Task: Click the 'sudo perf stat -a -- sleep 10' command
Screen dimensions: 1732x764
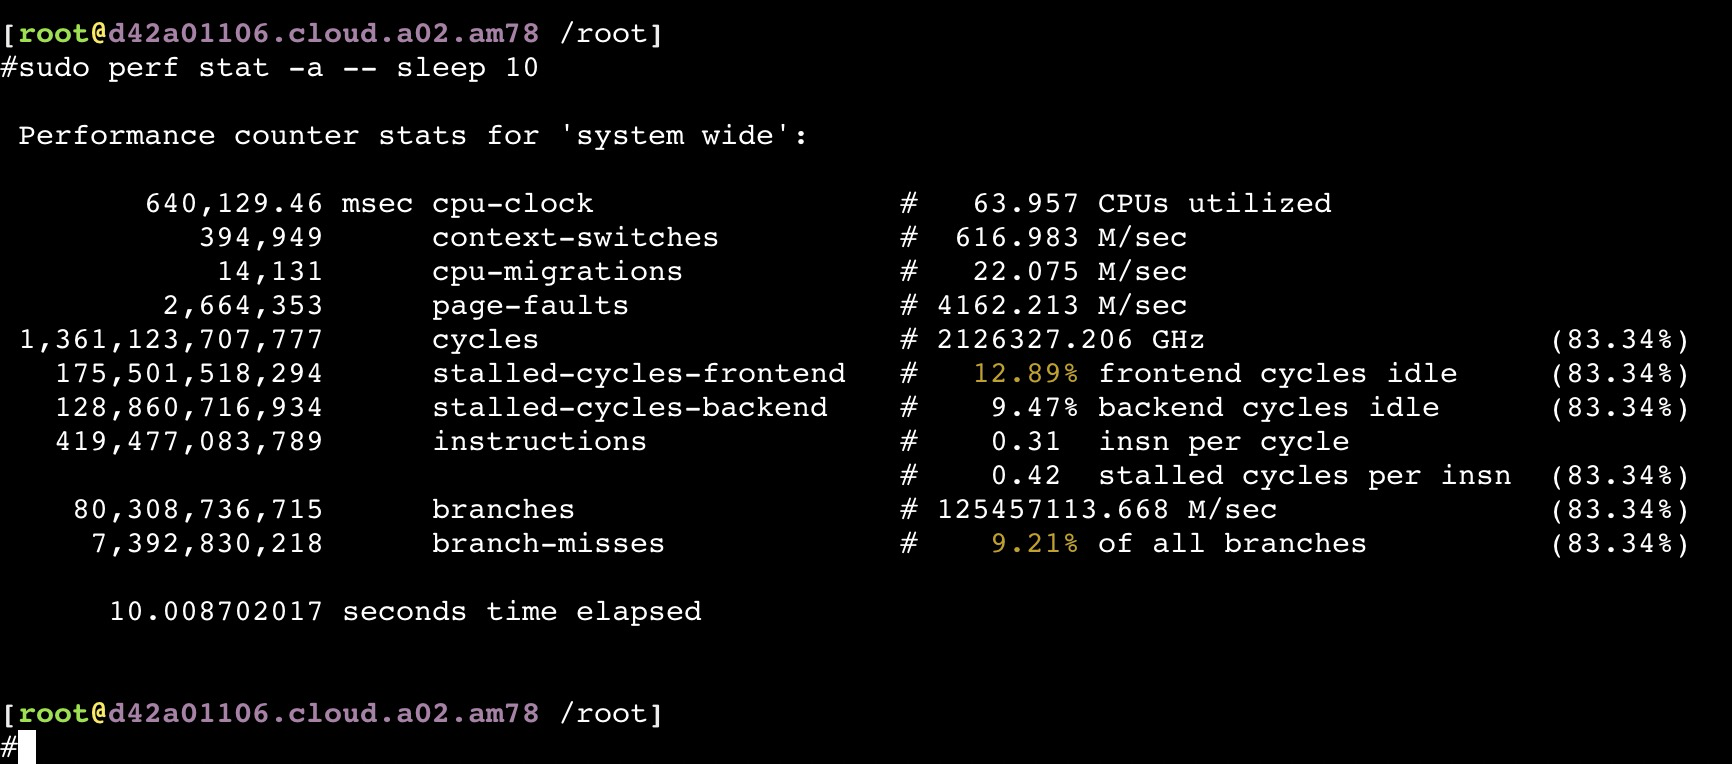Action: (279, 68)
